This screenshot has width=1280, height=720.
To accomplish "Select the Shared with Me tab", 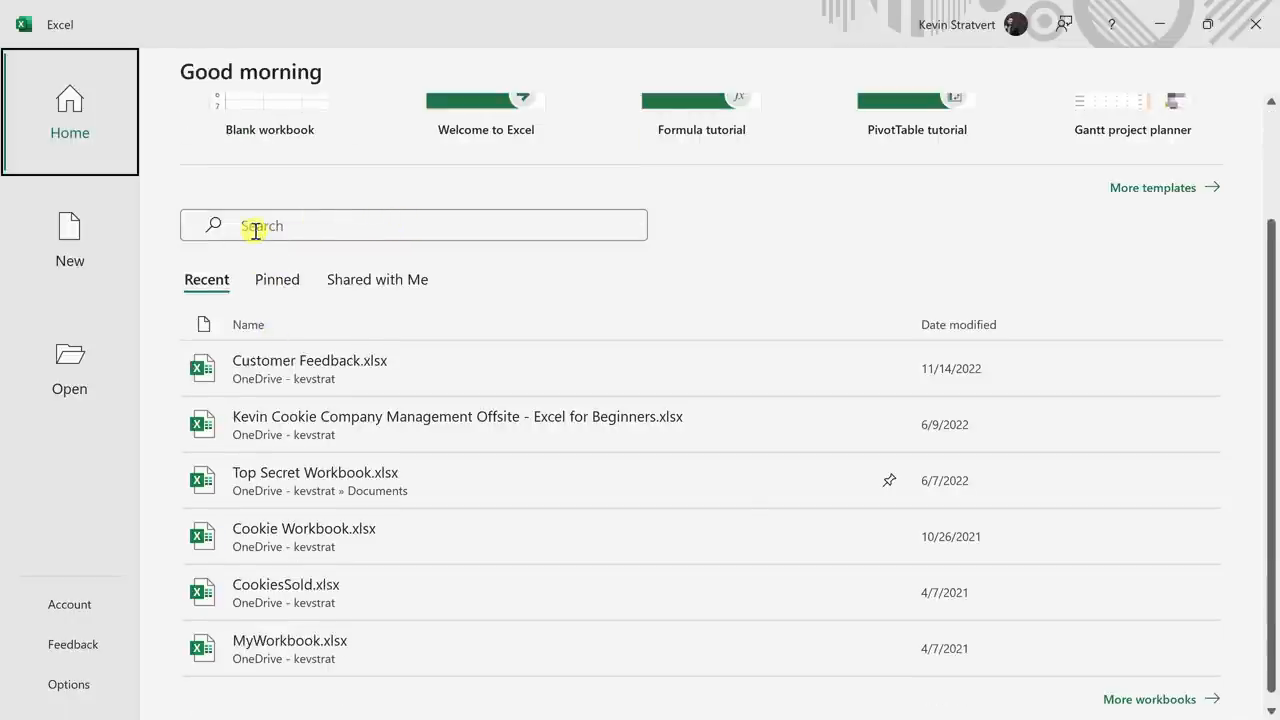I will 377,280.
